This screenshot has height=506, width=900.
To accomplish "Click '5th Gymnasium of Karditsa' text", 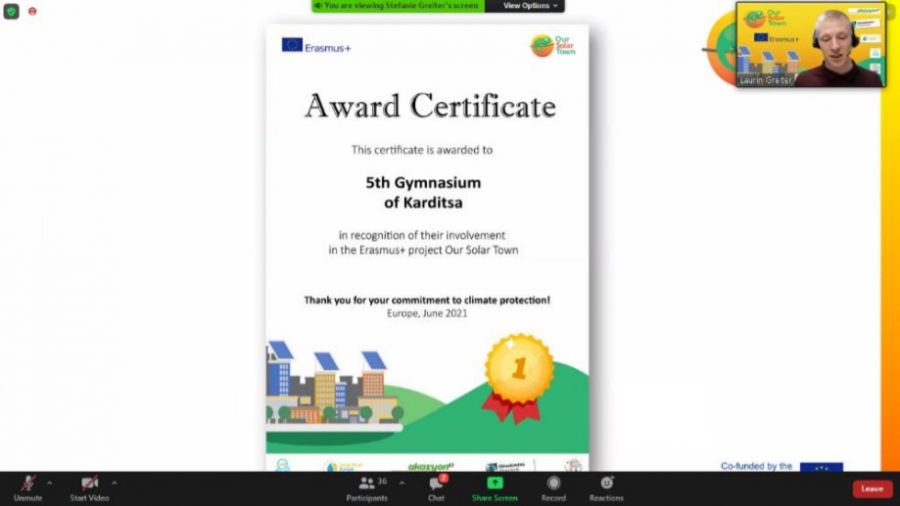I will click(x=424, y=192).
